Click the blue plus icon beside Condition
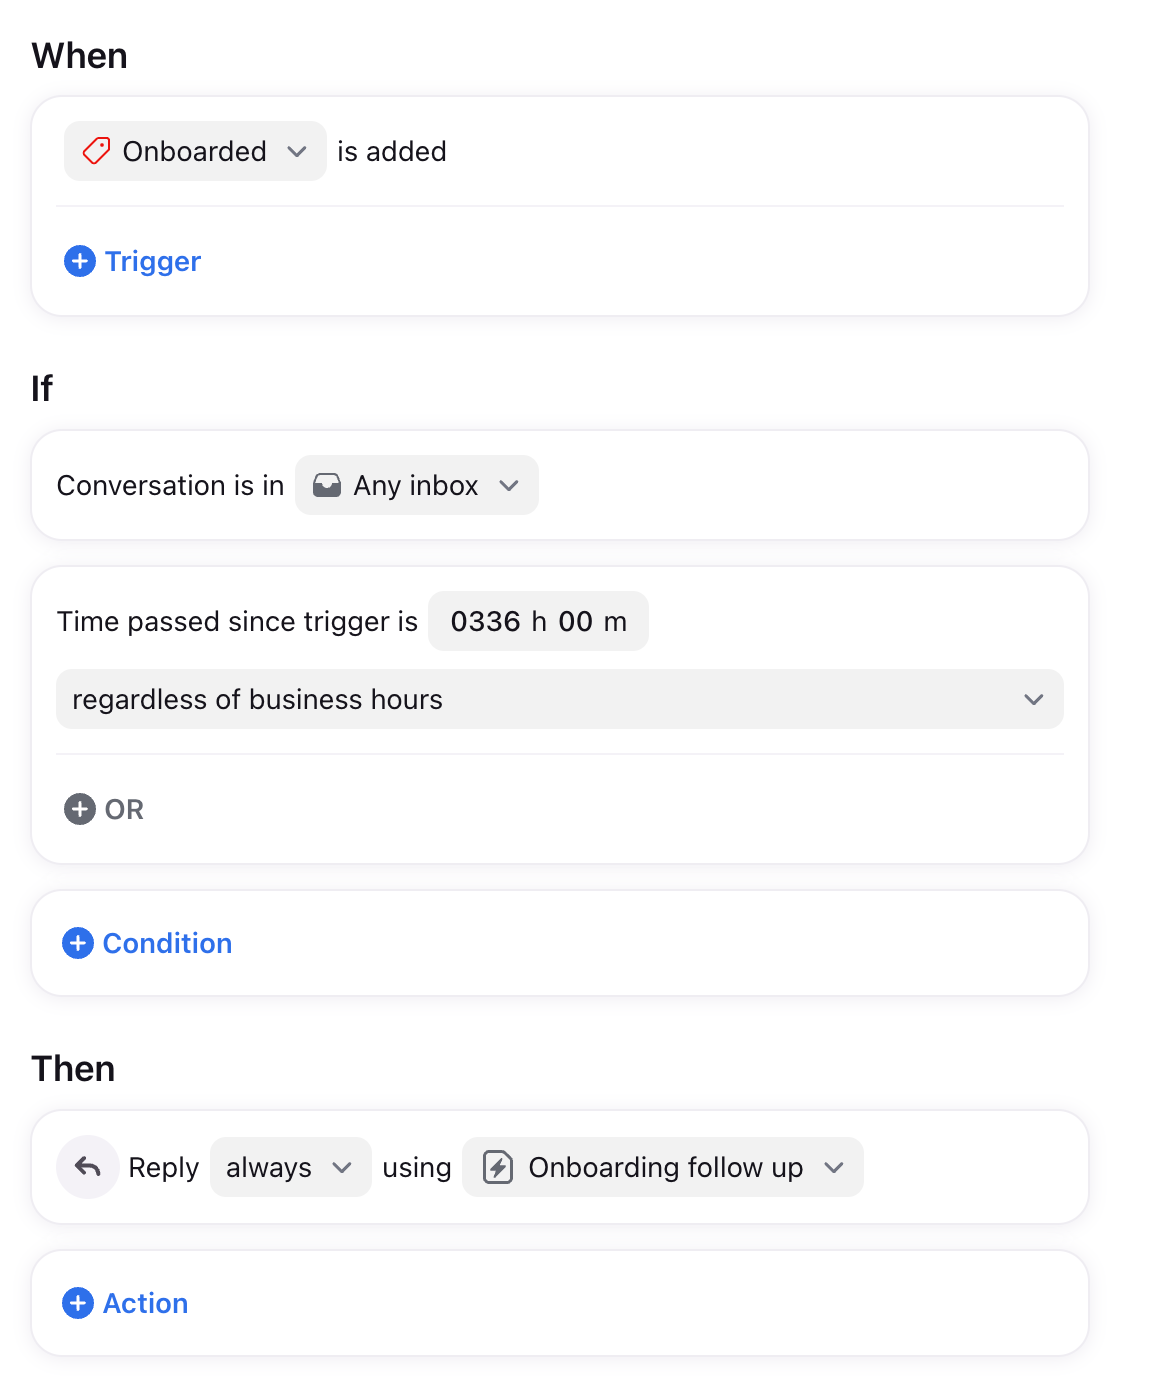 pos(78,943)
